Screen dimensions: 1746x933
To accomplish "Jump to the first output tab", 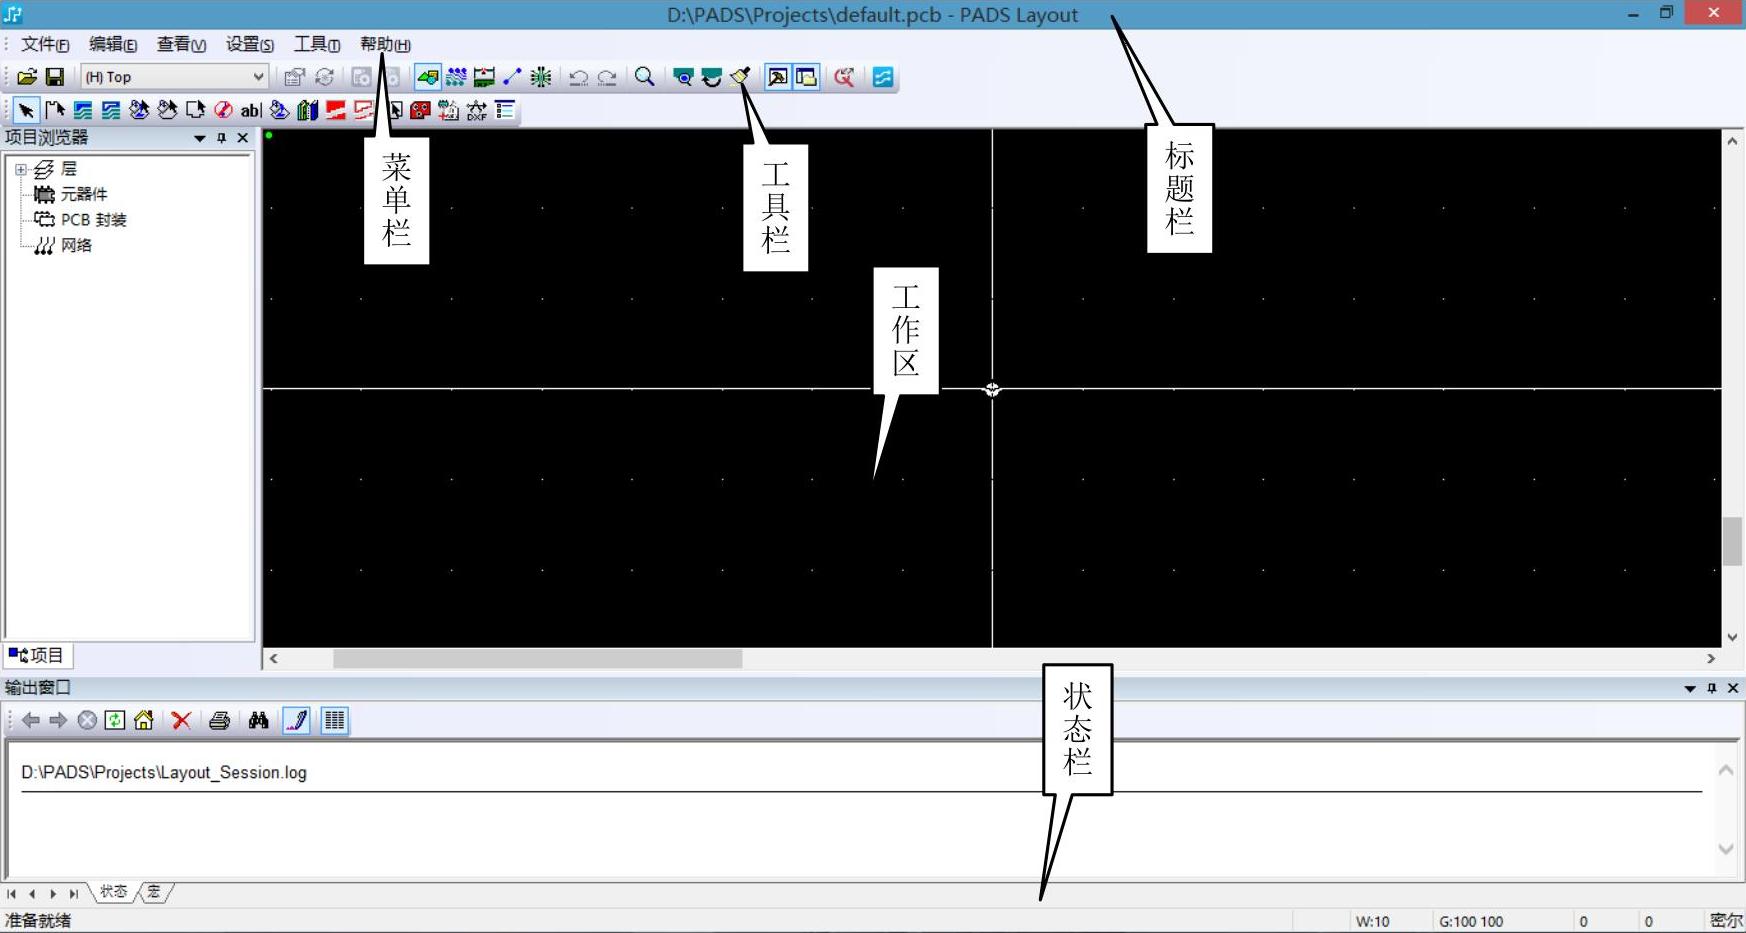I will [11, 894].
